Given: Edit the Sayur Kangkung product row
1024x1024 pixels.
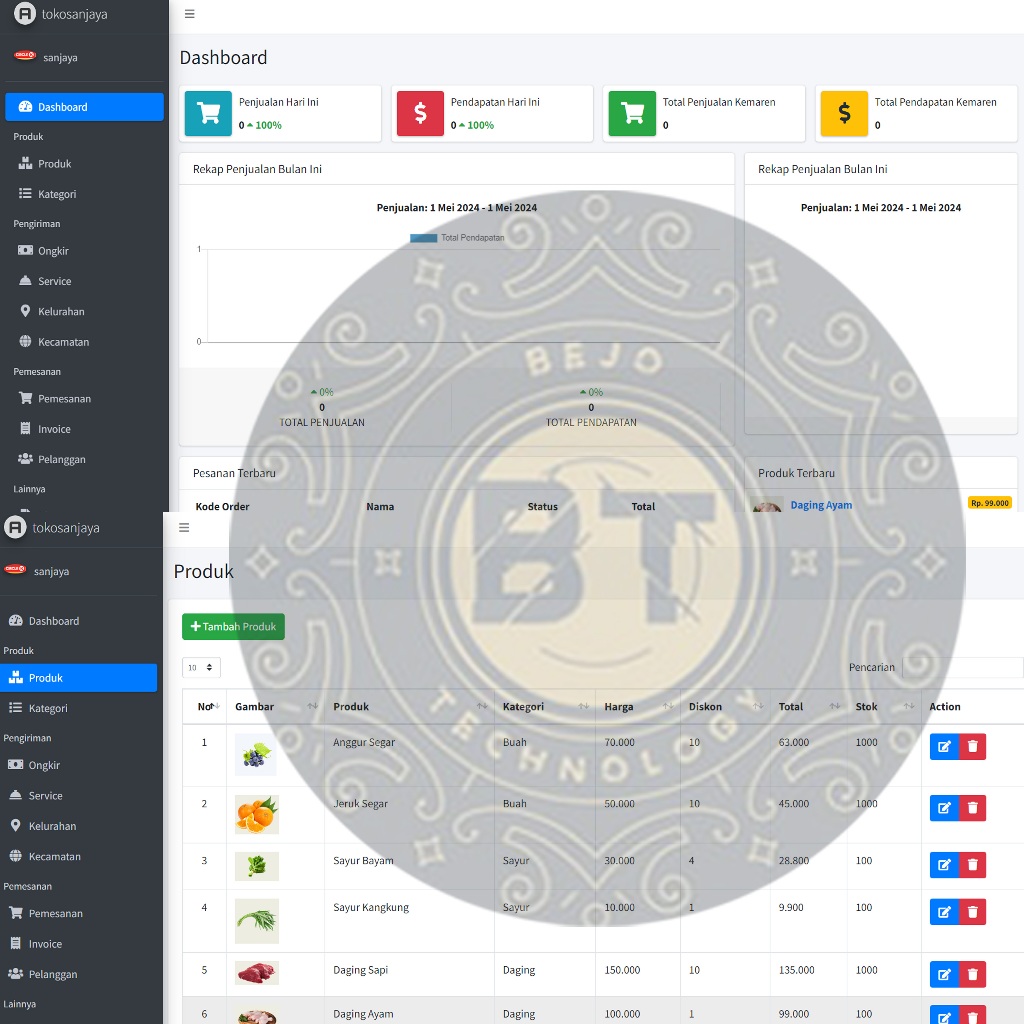Looking at the screenshot, I should pos(944,912).
